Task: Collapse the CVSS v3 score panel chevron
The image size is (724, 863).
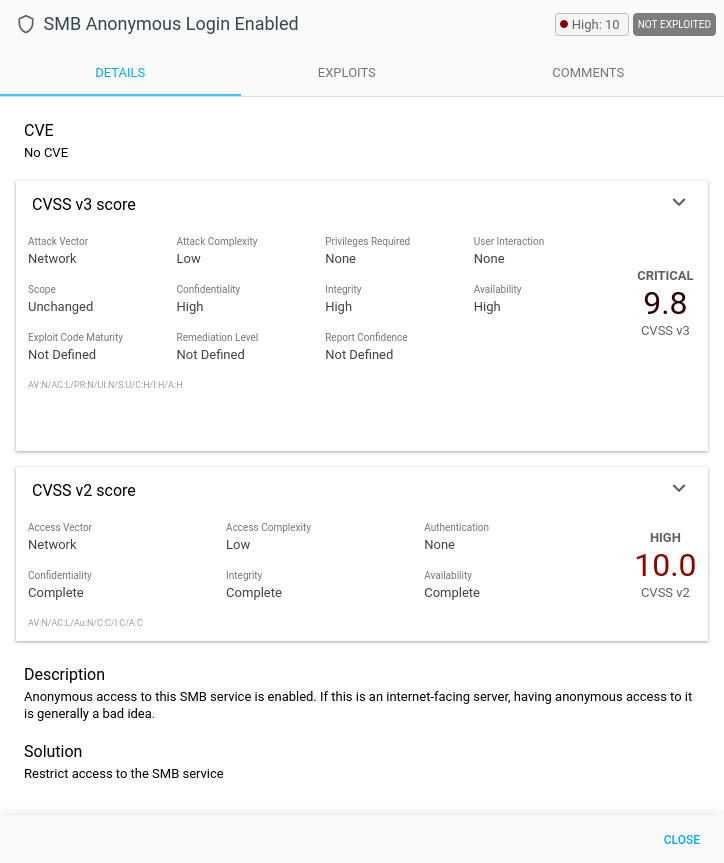Action: click(x=679, y=203)
